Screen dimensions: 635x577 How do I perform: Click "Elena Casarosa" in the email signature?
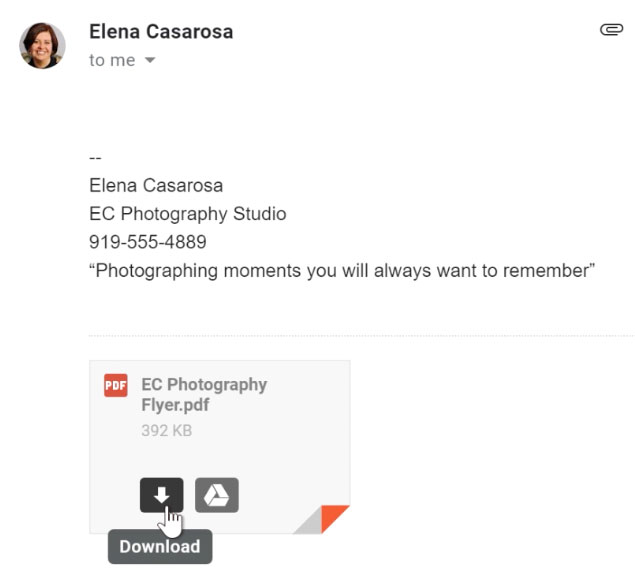point(156,186)
